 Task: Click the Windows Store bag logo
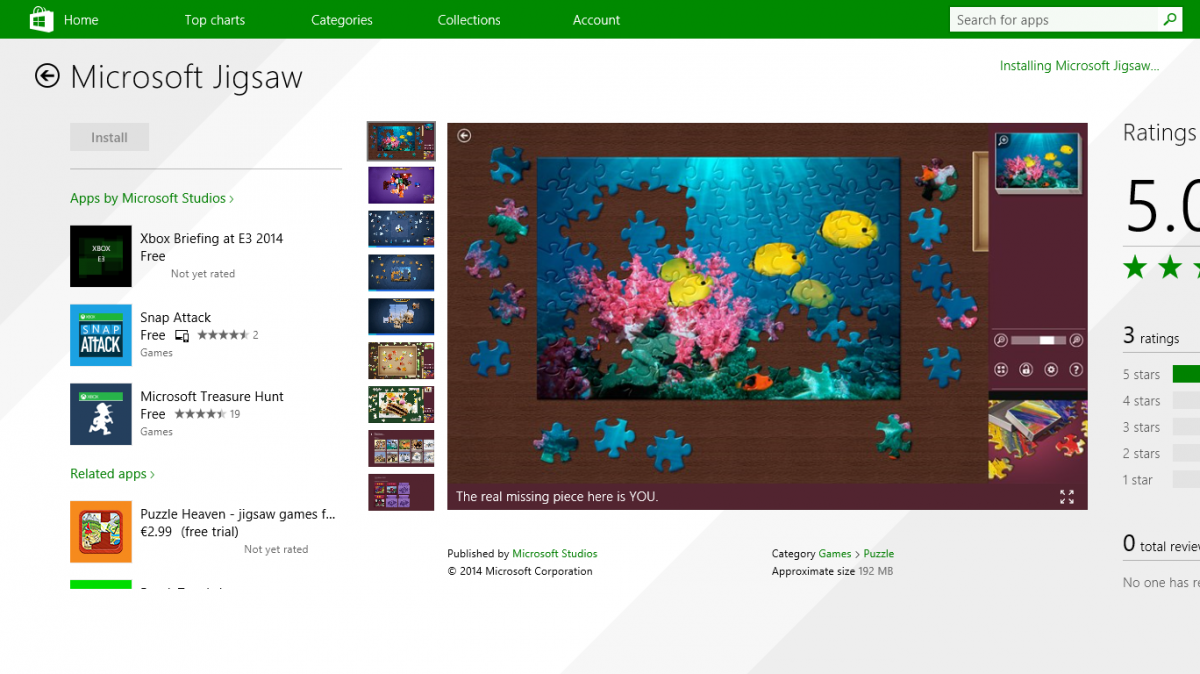tap(41, 19)
